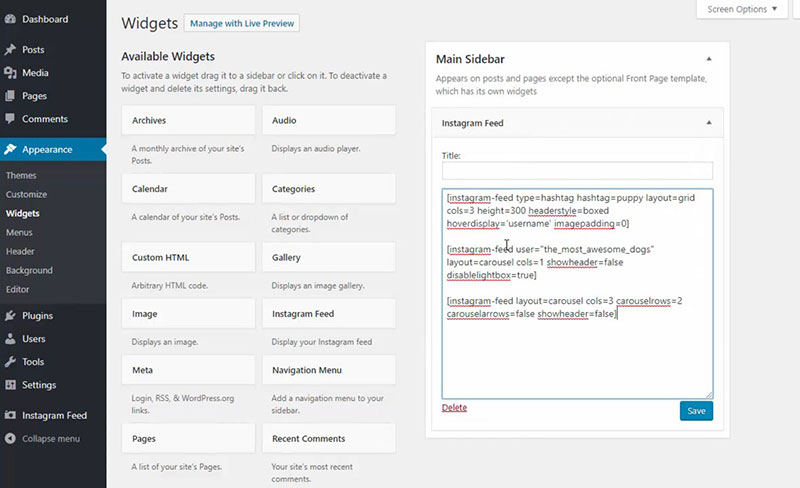Select Instagram Feed in Available Widgets
This screenshot has width=800, height=488.
pos(329,313)
